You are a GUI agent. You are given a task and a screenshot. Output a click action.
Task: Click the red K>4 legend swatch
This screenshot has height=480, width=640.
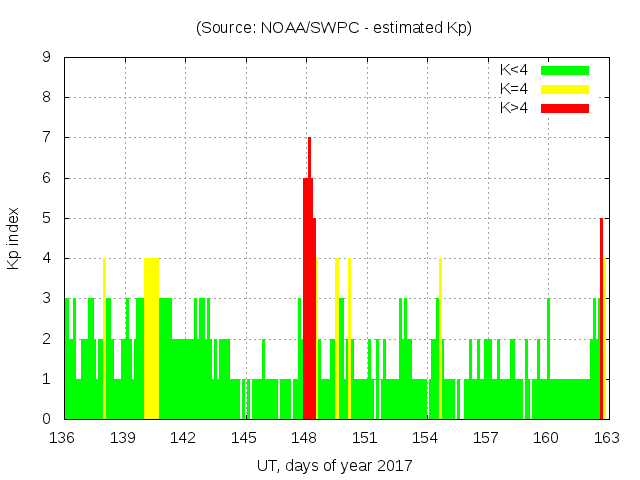pyautogui.click(x=565, y=107)
